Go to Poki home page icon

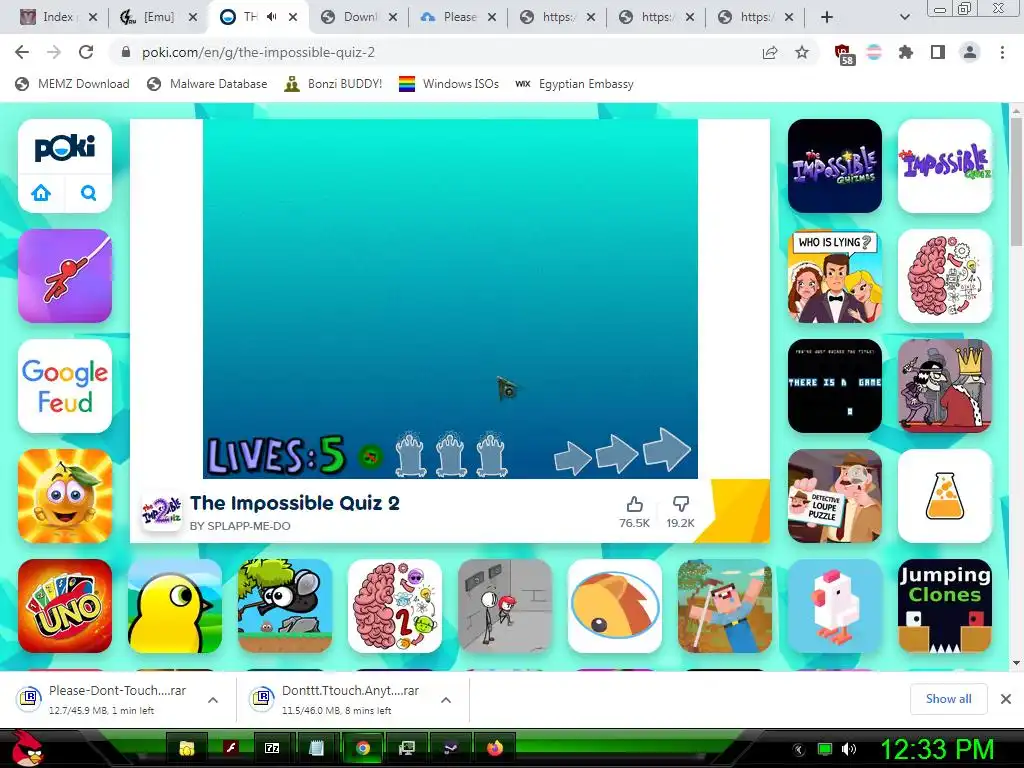[x=41, y=193]
